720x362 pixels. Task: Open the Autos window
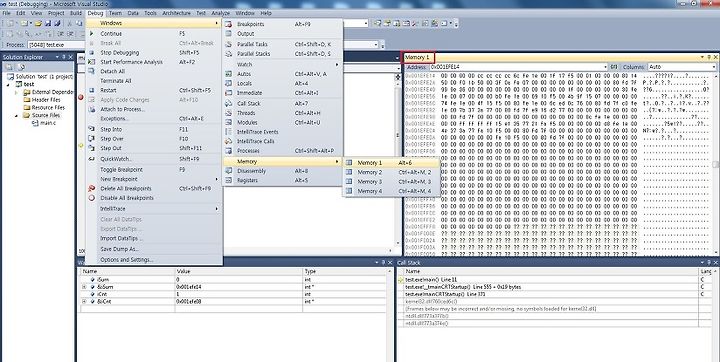tap(283, 74)
